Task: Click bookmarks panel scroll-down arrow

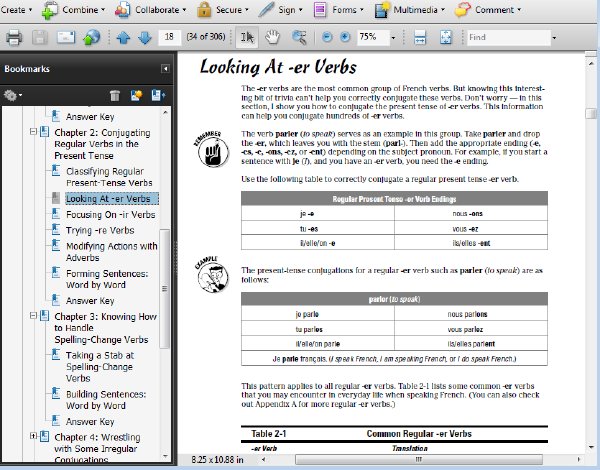Action: point(165,456)
